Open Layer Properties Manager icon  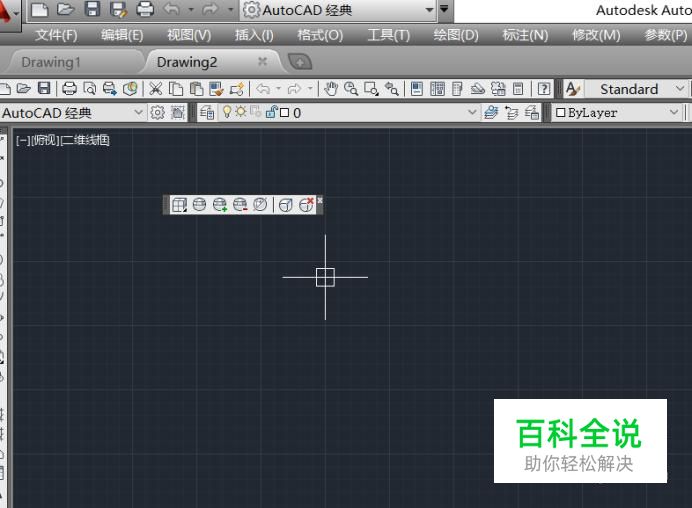click(207, 113)
